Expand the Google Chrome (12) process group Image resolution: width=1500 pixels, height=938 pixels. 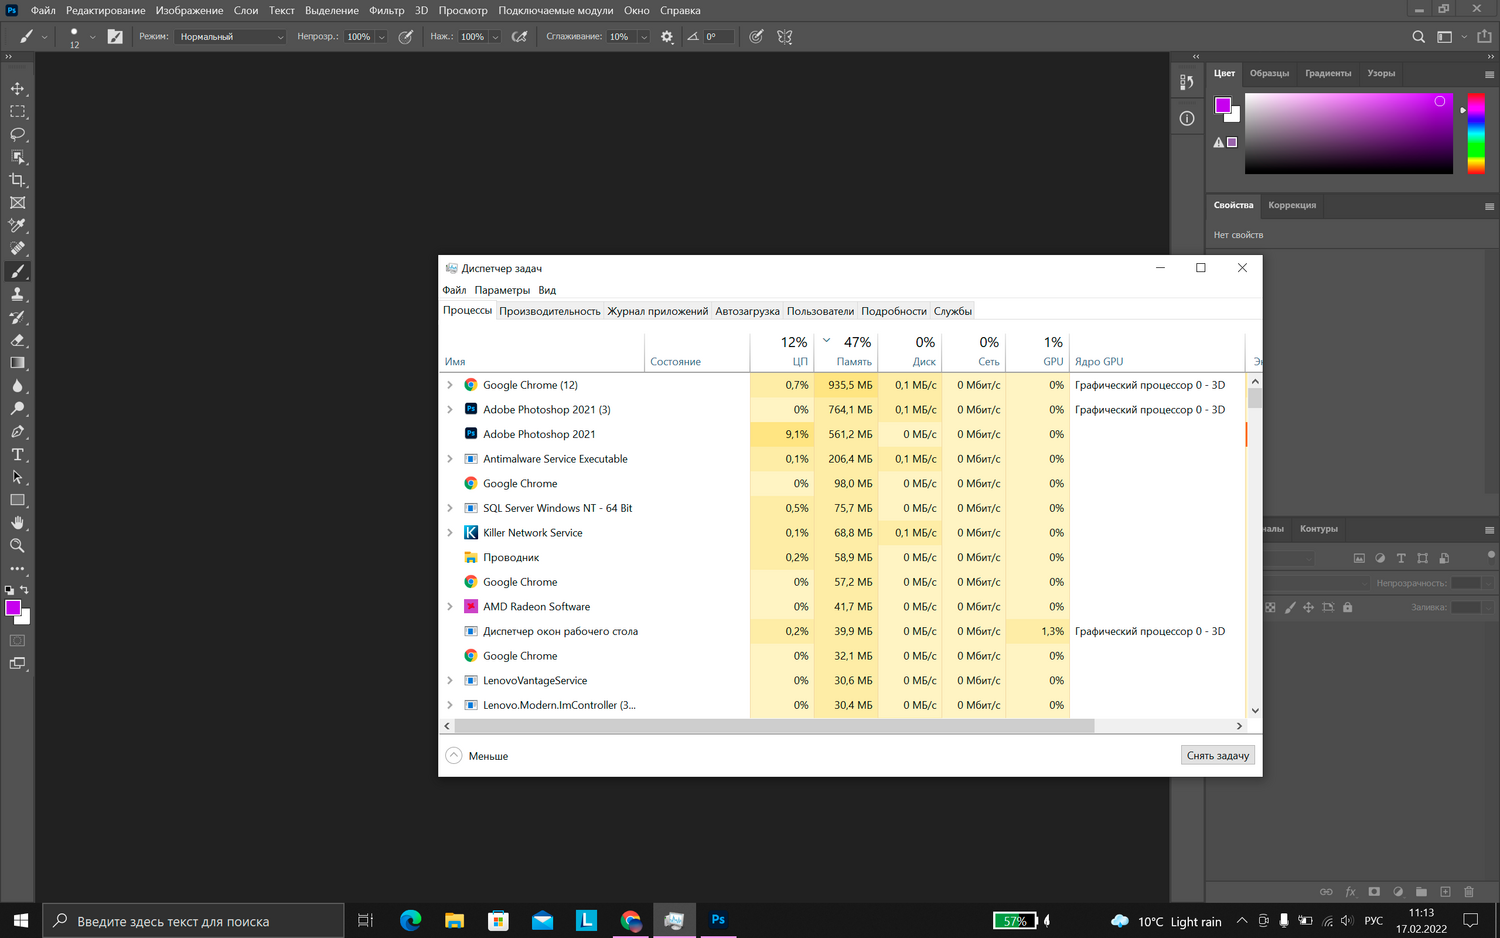click(x=450, y=385)
